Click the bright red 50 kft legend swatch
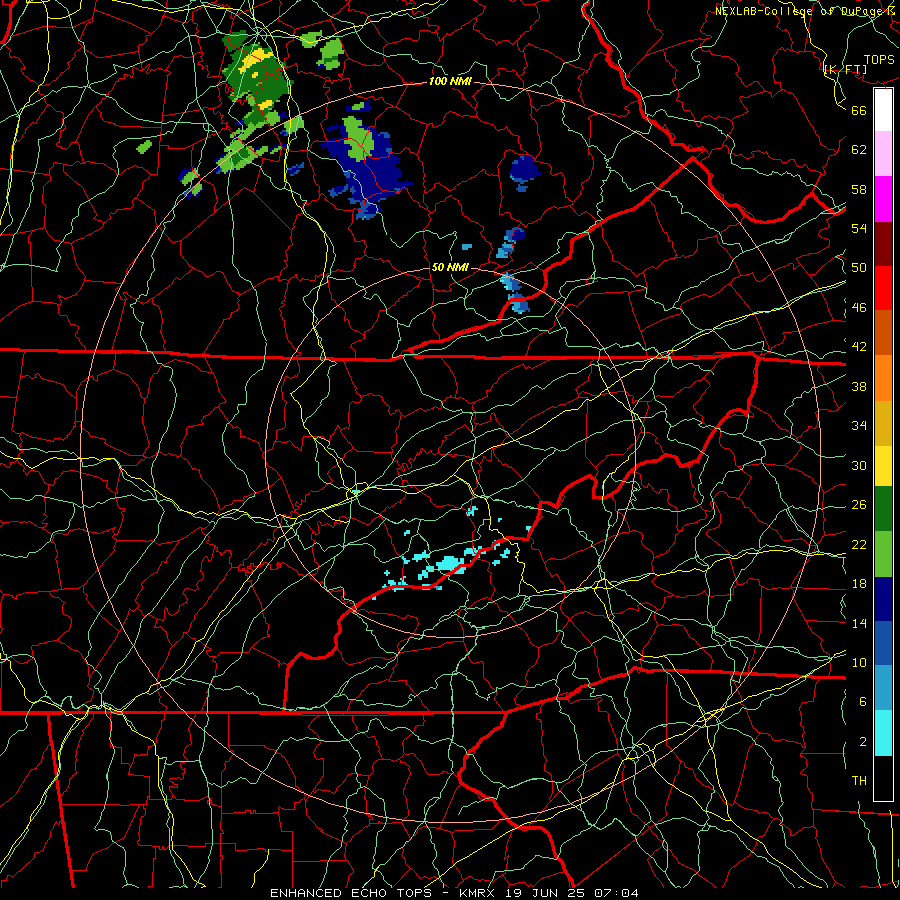 [x=883, y=288]
